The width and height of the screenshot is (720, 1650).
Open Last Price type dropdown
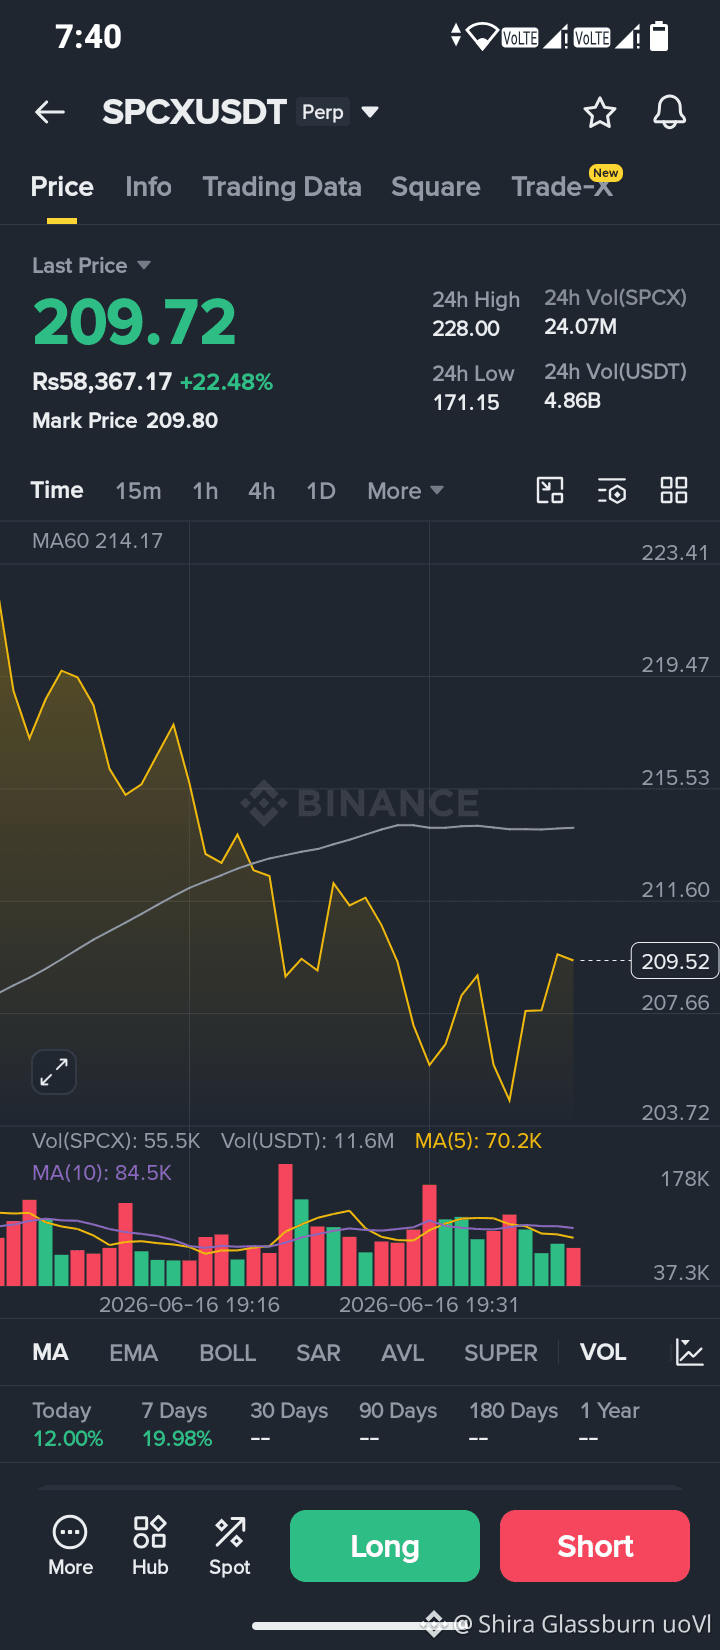point(144,265)
